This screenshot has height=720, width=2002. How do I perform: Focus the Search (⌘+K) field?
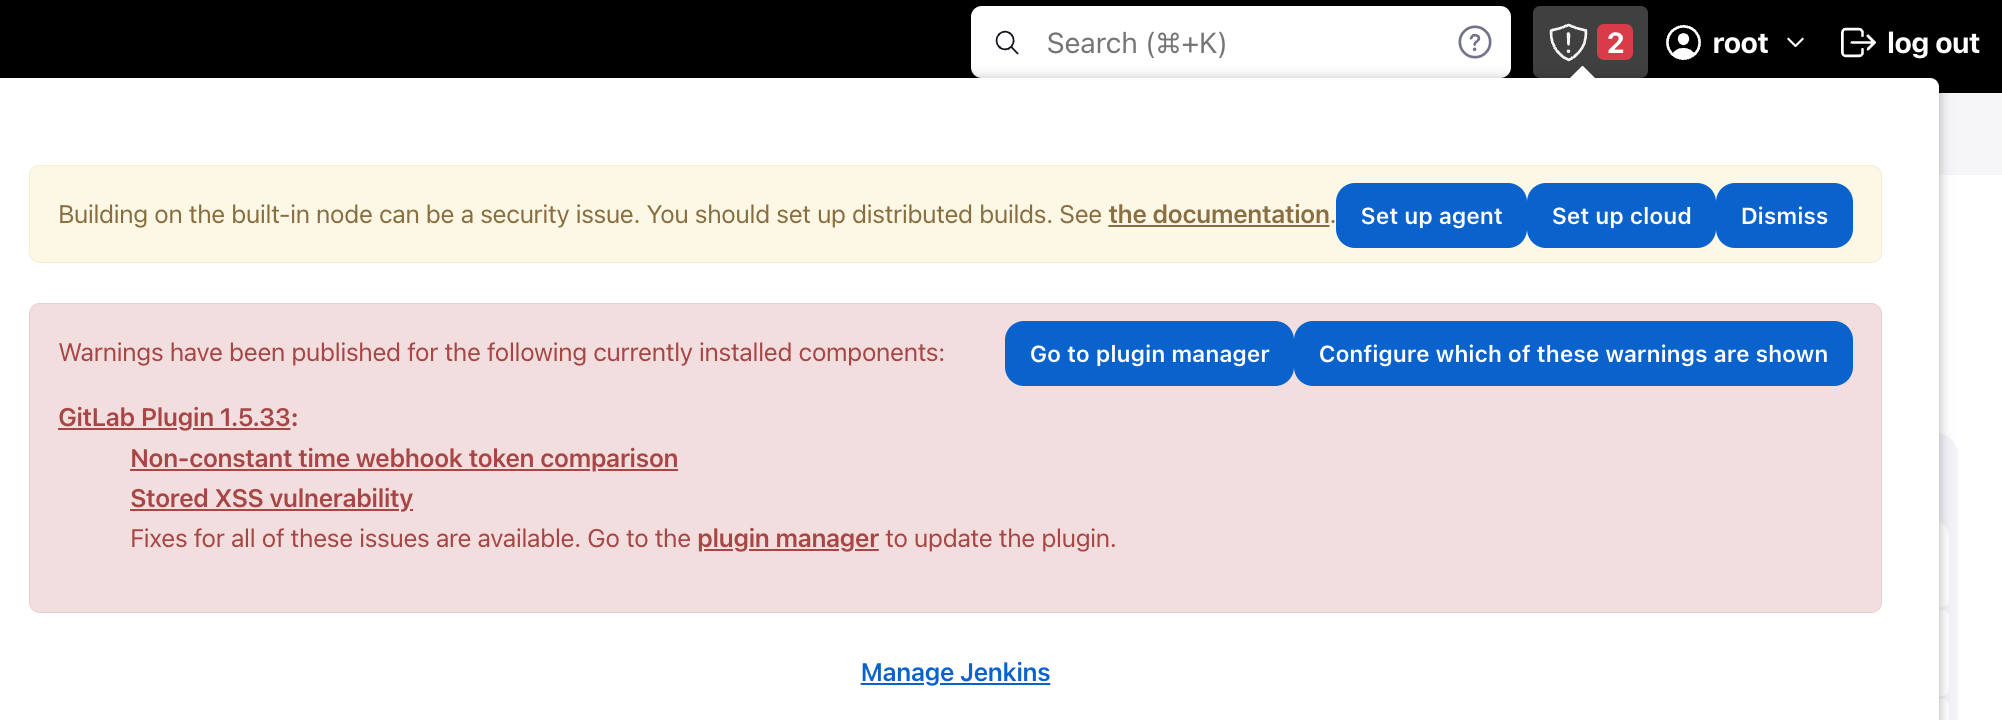click(x=1240, y=42)
